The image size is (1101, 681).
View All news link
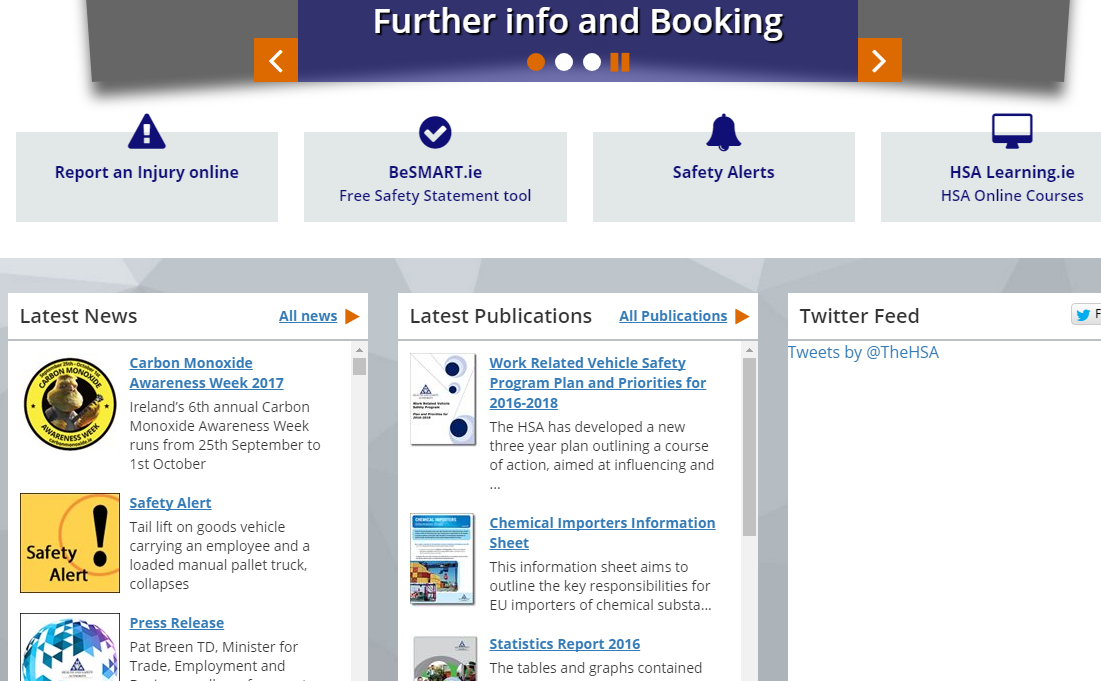[308, 317]
